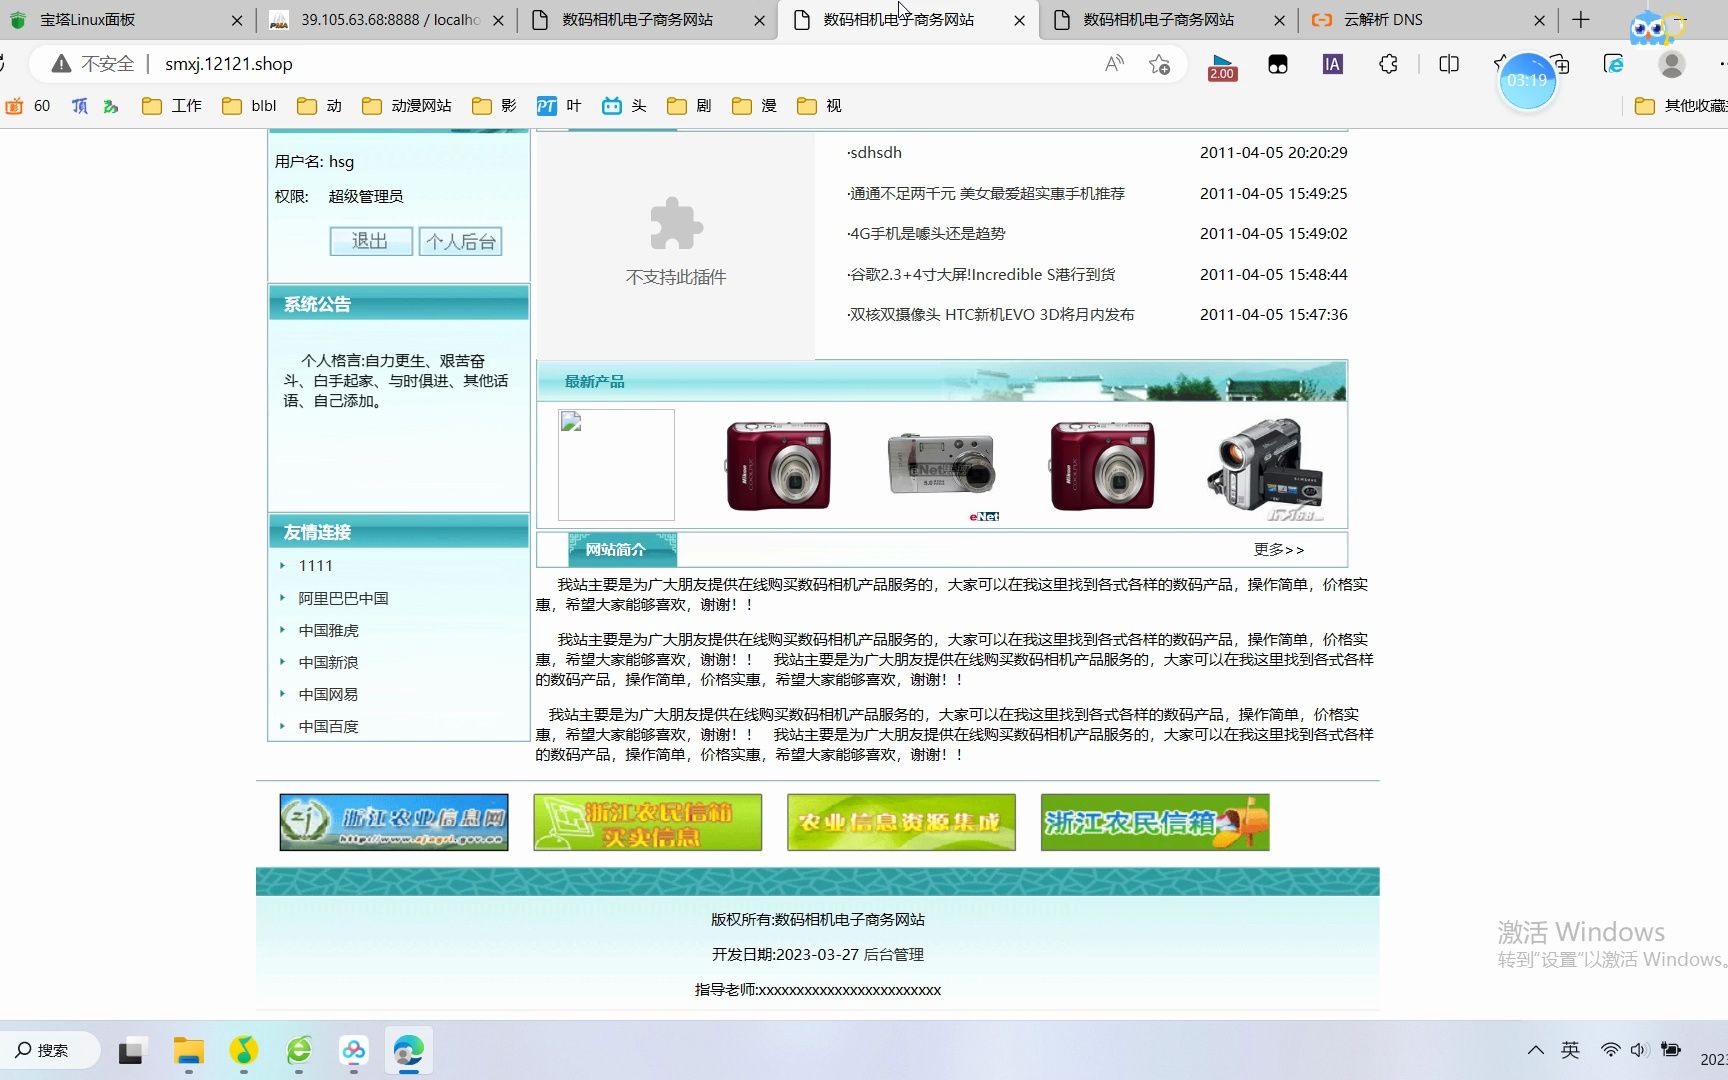Open the volume speaker tray icon
The width and height of the screenshot is (1728, 1080).
click(x=1638, y=1050)
